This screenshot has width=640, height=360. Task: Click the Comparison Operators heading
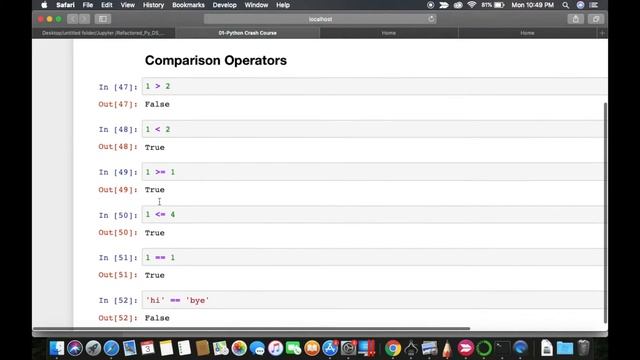216,60
